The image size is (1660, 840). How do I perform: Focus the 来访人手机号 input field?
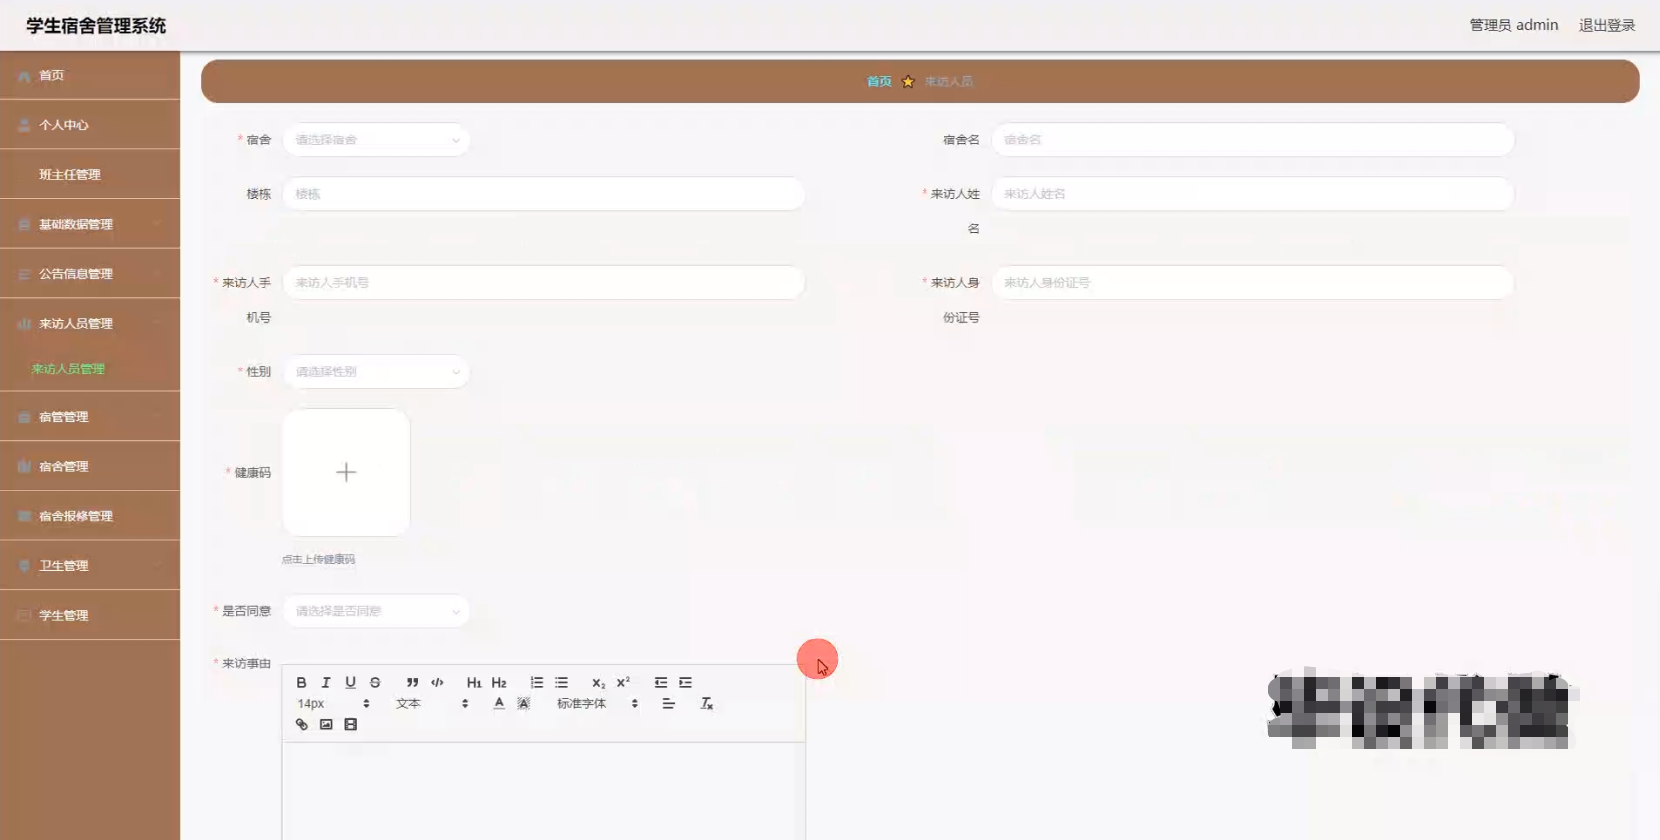(x=544, y=283)
